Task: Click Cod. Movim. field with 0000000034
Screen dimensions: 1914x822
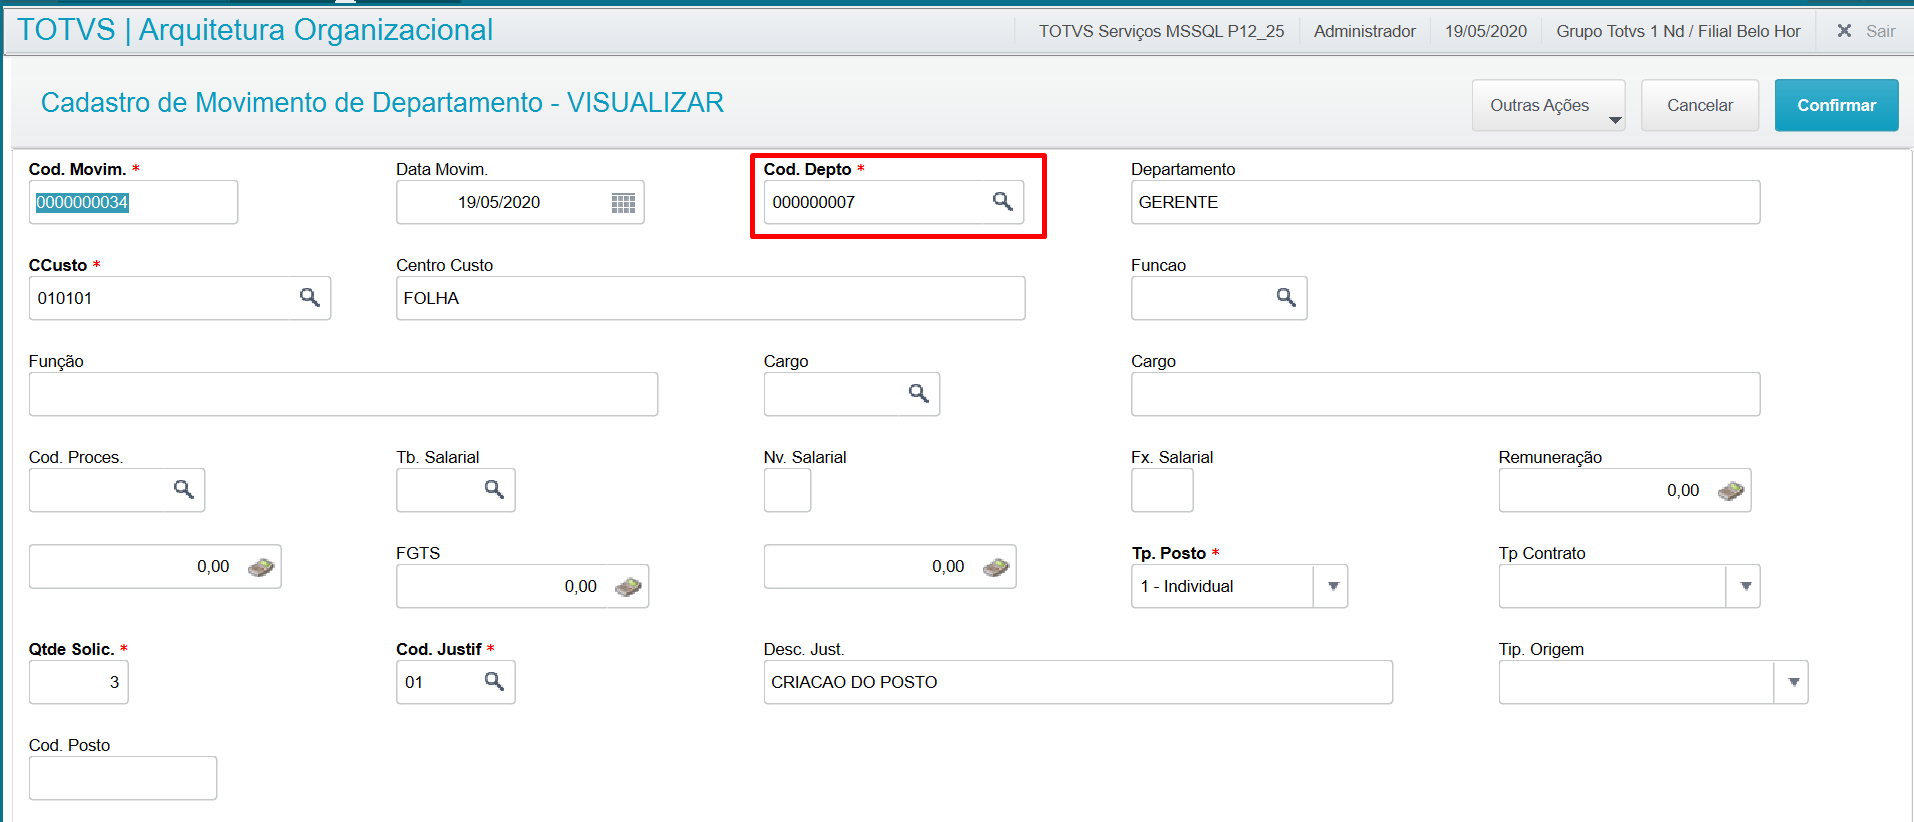Action: [133, 202]
